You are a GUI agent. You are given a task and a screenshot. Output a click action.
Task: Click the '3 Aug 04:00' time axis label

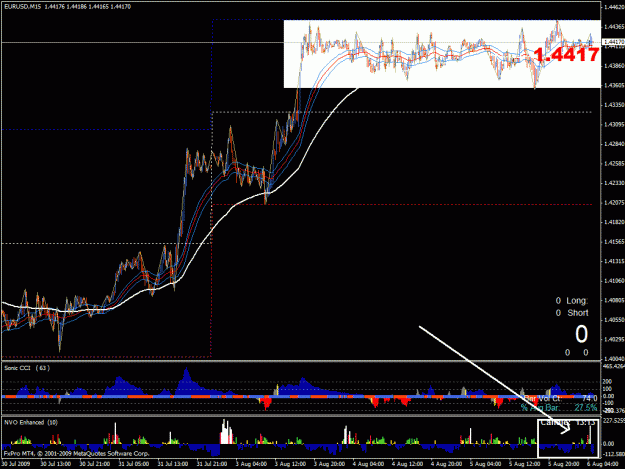[x=252, y=464]
